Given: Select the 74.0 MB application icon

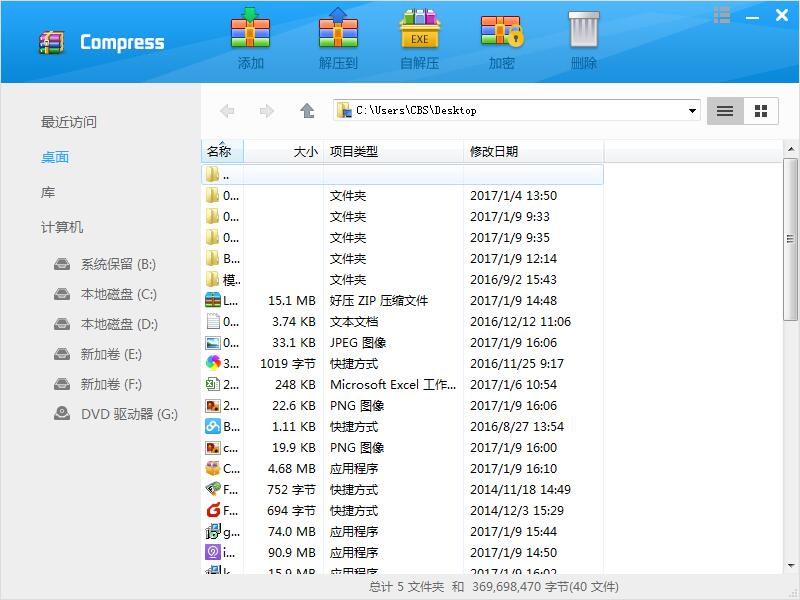Looking at the screenshot, I should tap(213, 531).
